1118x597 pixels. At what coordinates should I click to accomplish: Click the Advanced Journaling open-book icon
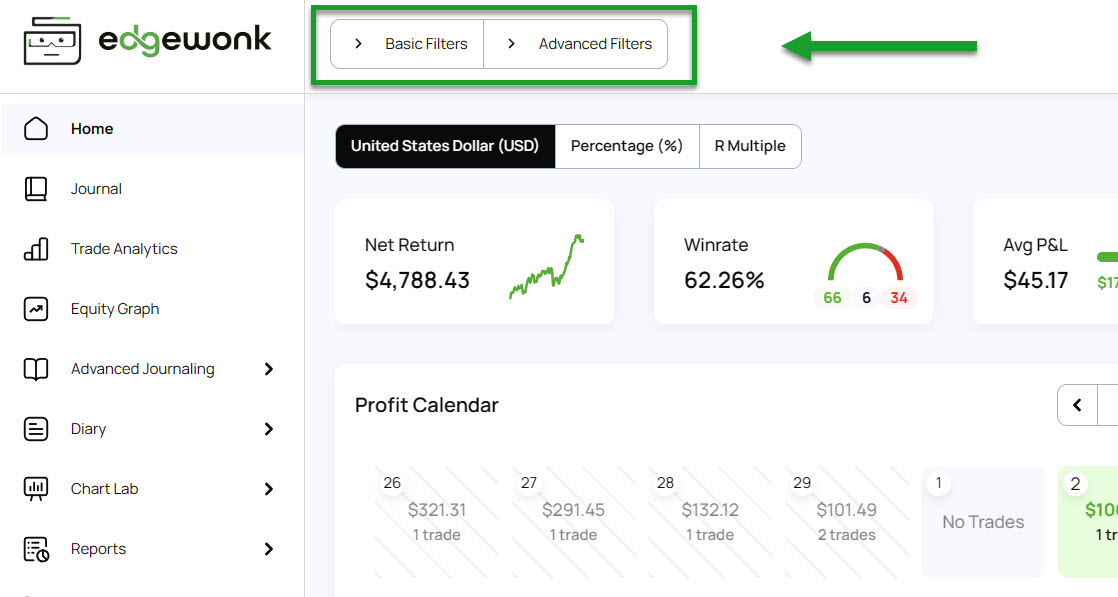pos(36,369)
